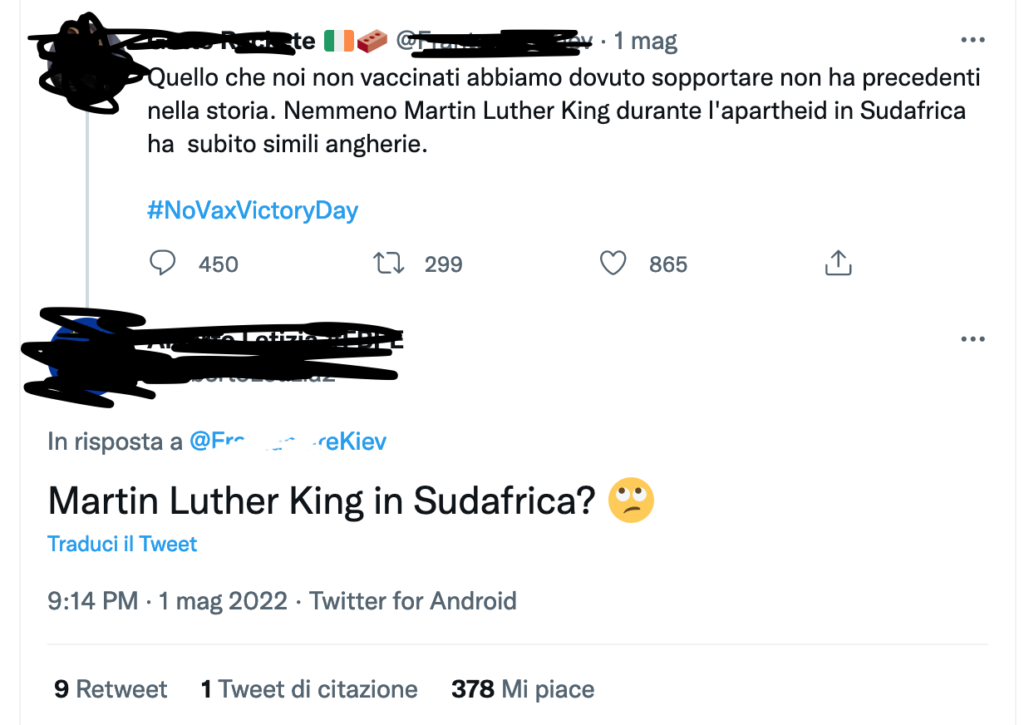Click the "1 mag" date on the first tweet
The height and width of the screenshot is (725, 1024).
point(645,41)
